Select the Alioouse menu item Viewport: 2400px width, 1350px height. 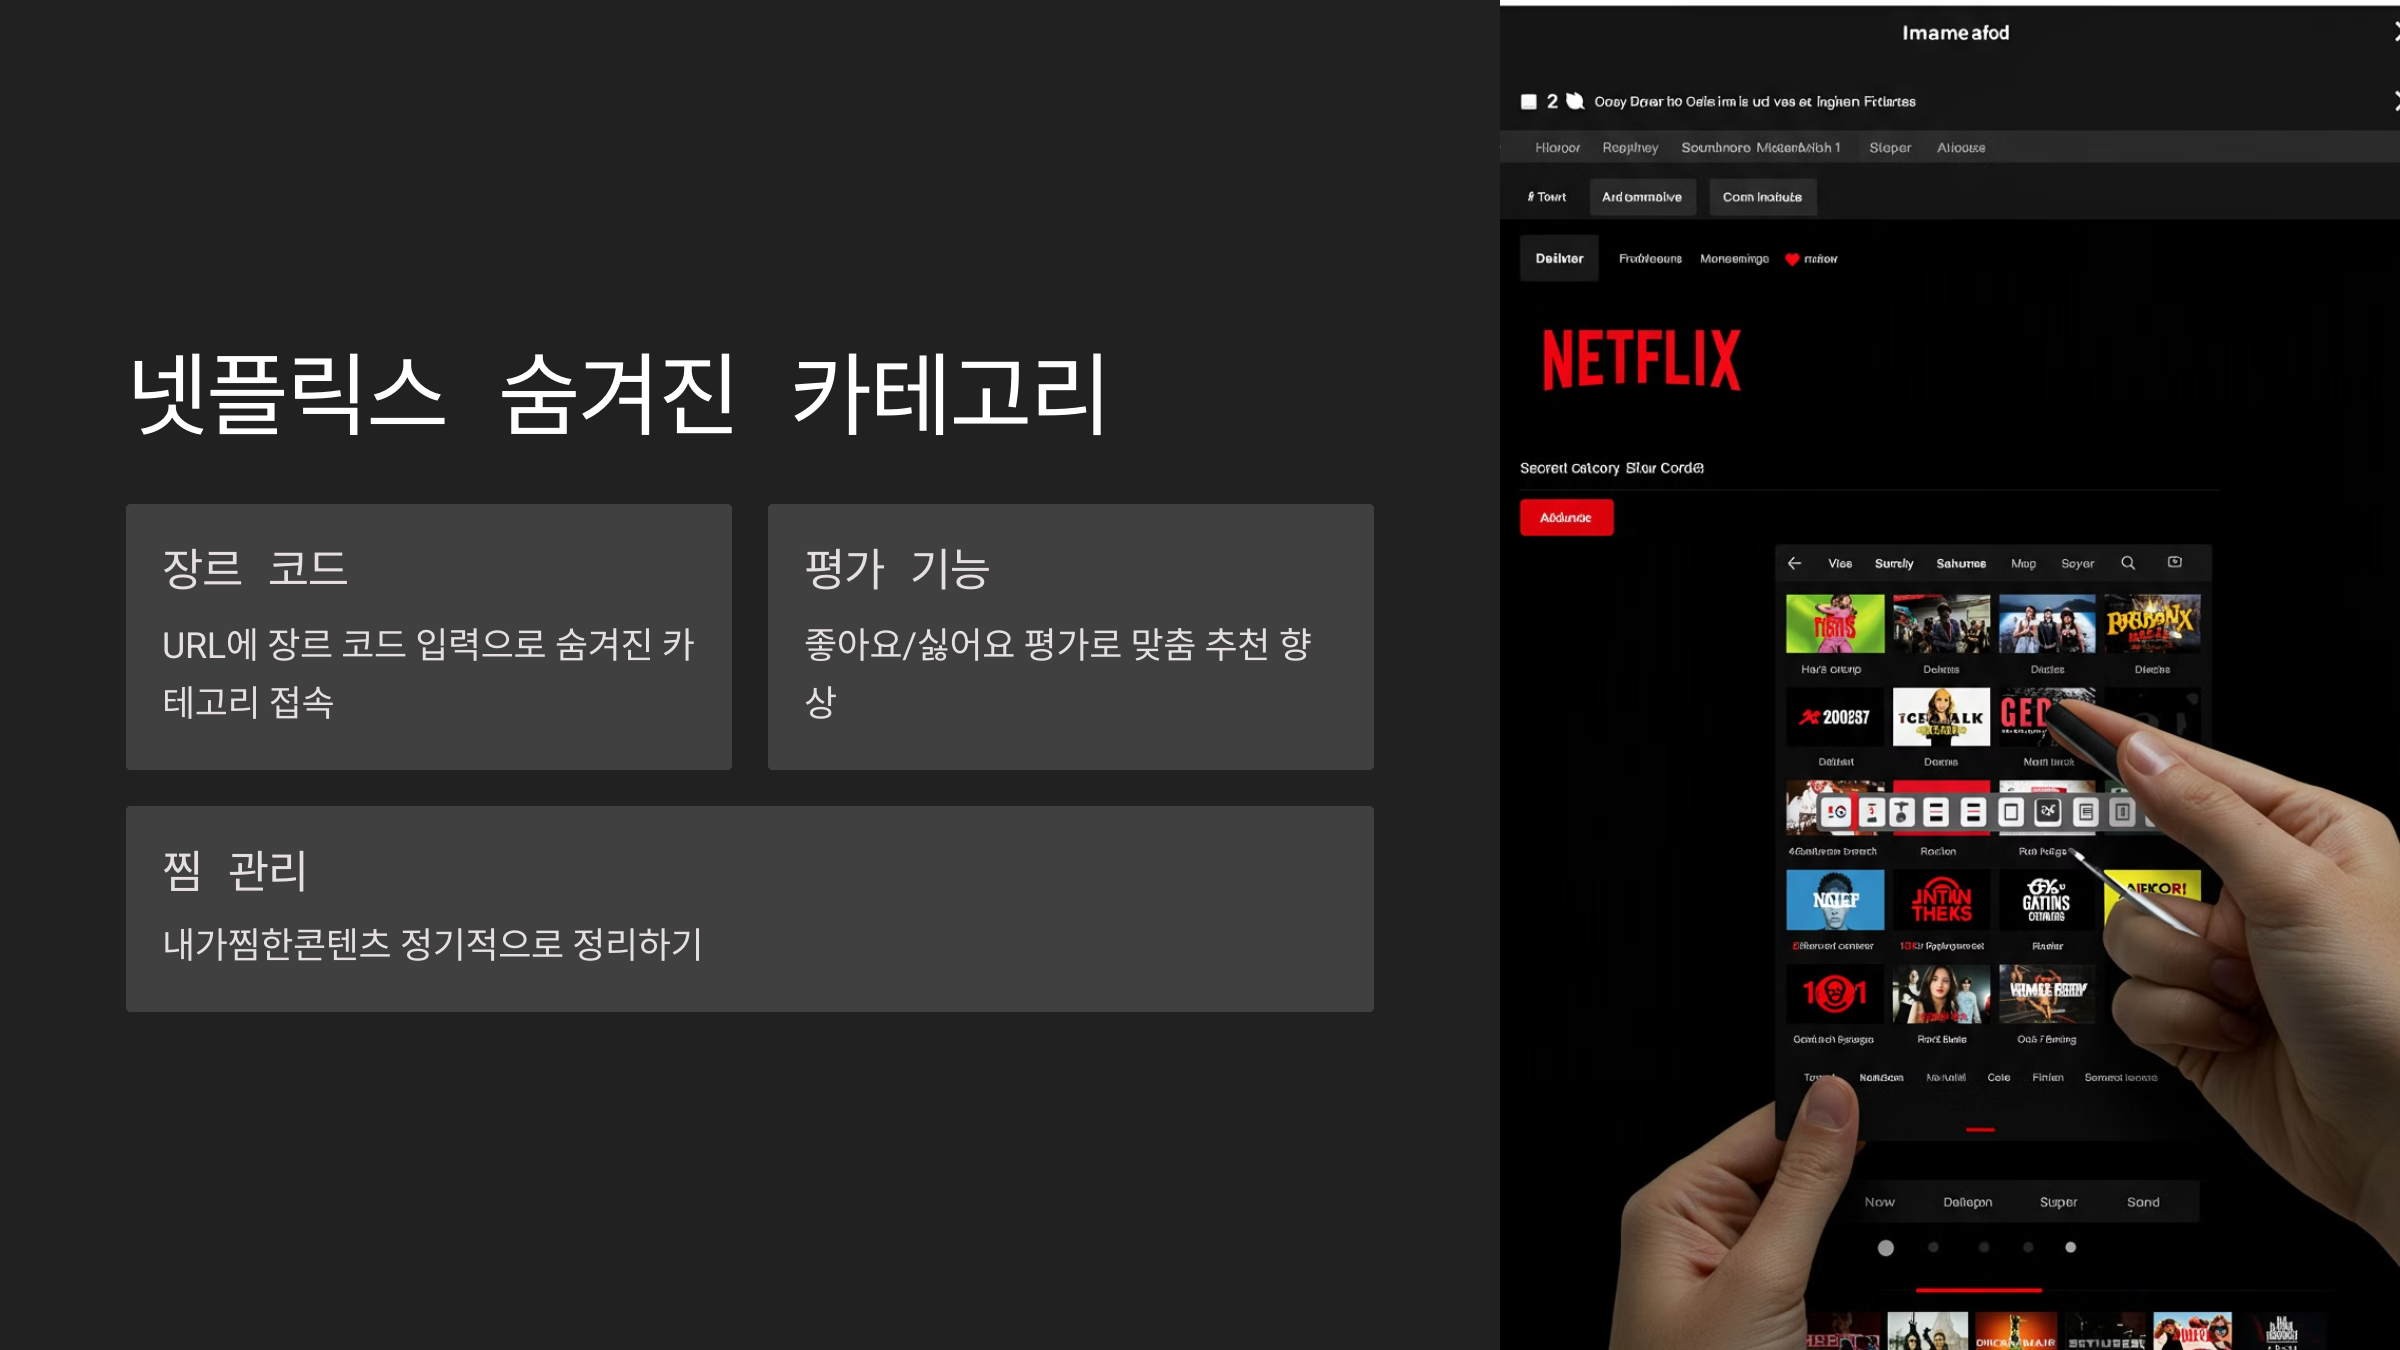click(1961, 147)
